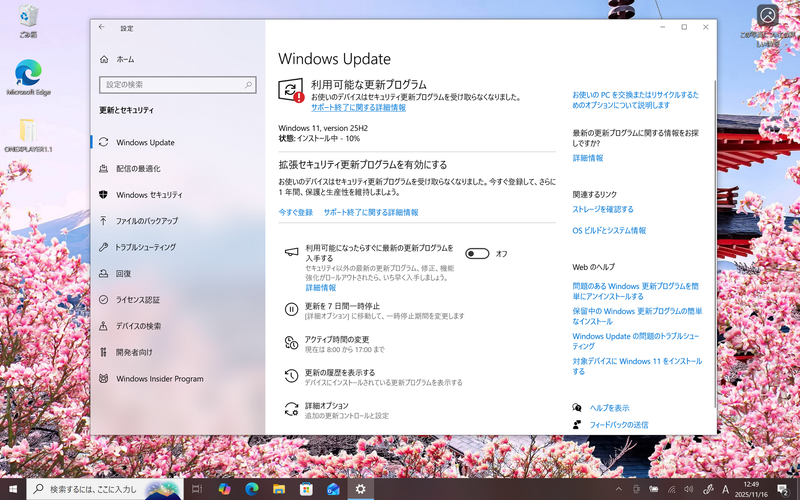Image resolution: width=800 pixels, height=500 pixels.
Task: Select Microsoft Edge desktop shortcut
Action: tap(29, 78)
